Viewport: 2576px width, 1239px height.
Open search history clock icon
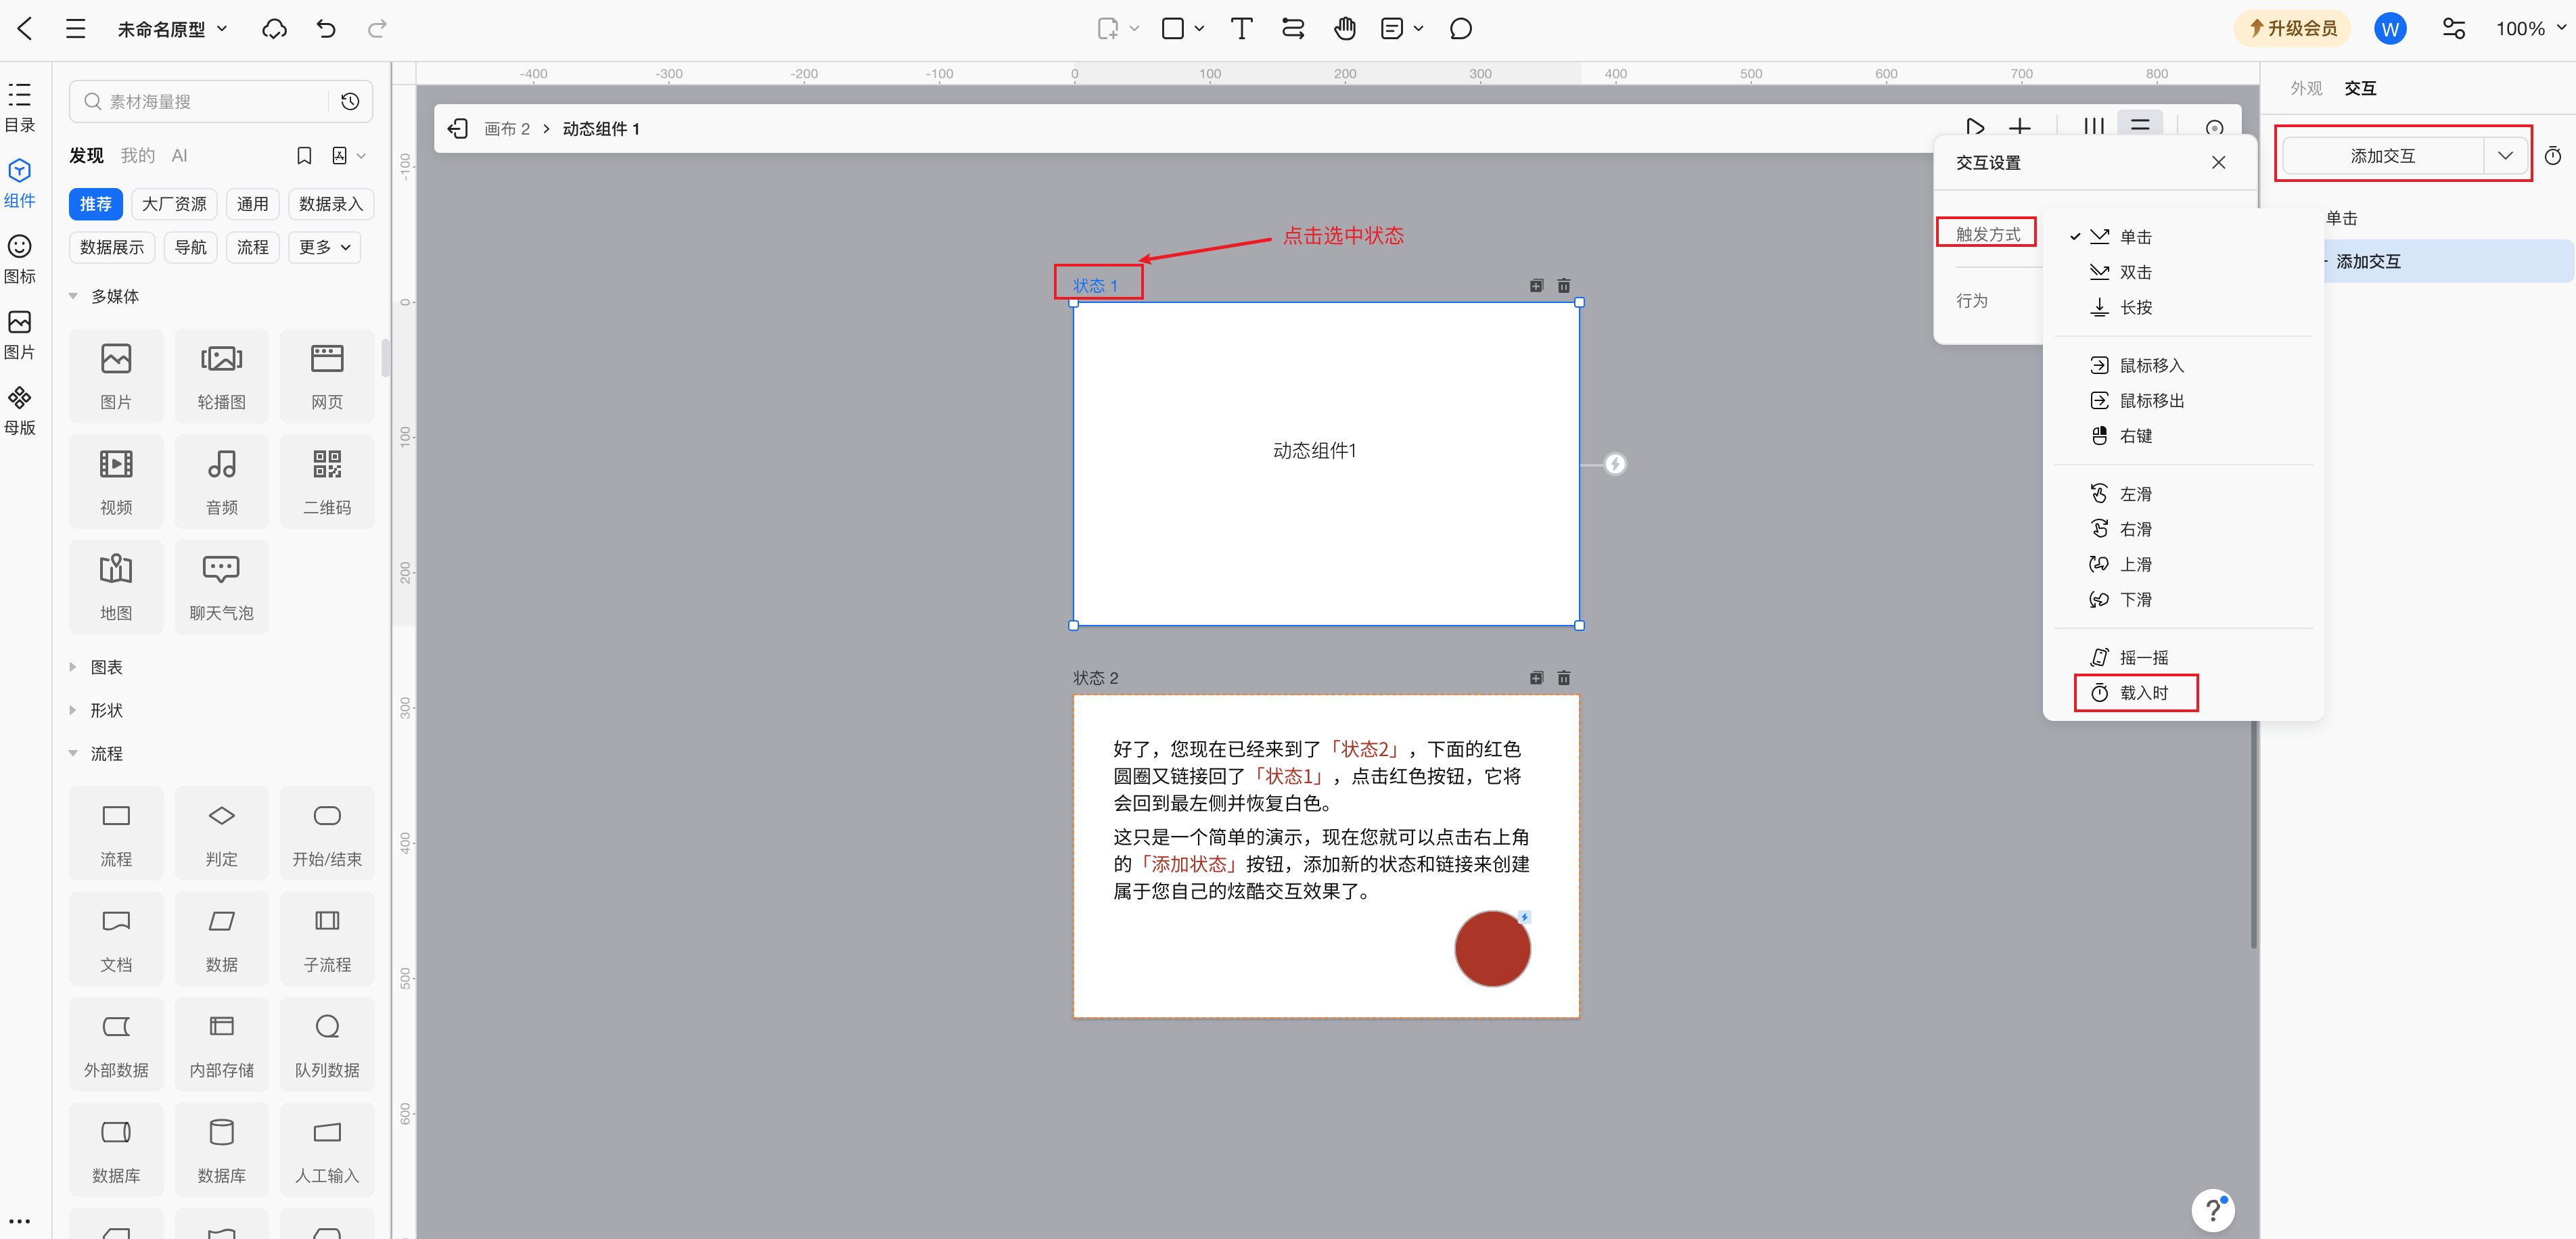pyautogui.click(x=350, y=101)
